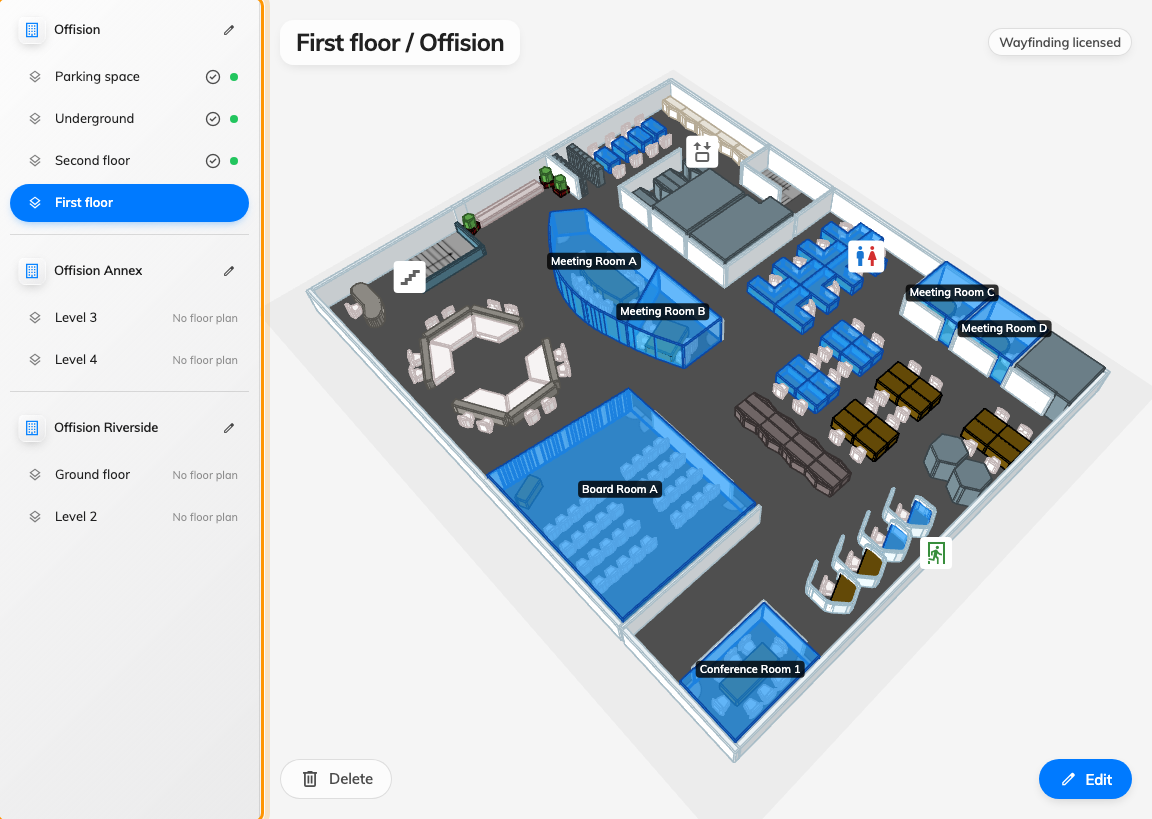
Task: Click checkmark circle beside Second floor
Action: (213, 161)
